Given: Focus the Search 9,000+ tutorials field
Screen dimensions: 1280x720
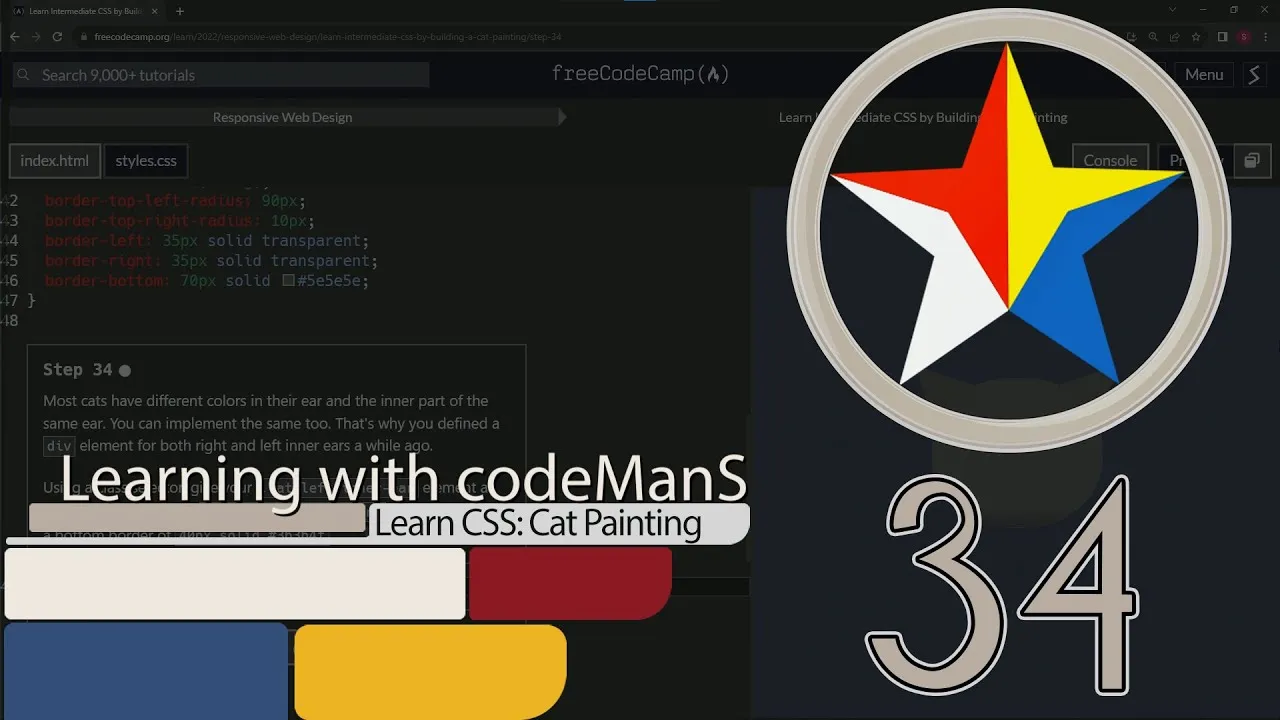Looking at the screenshot, I should 221,75.
